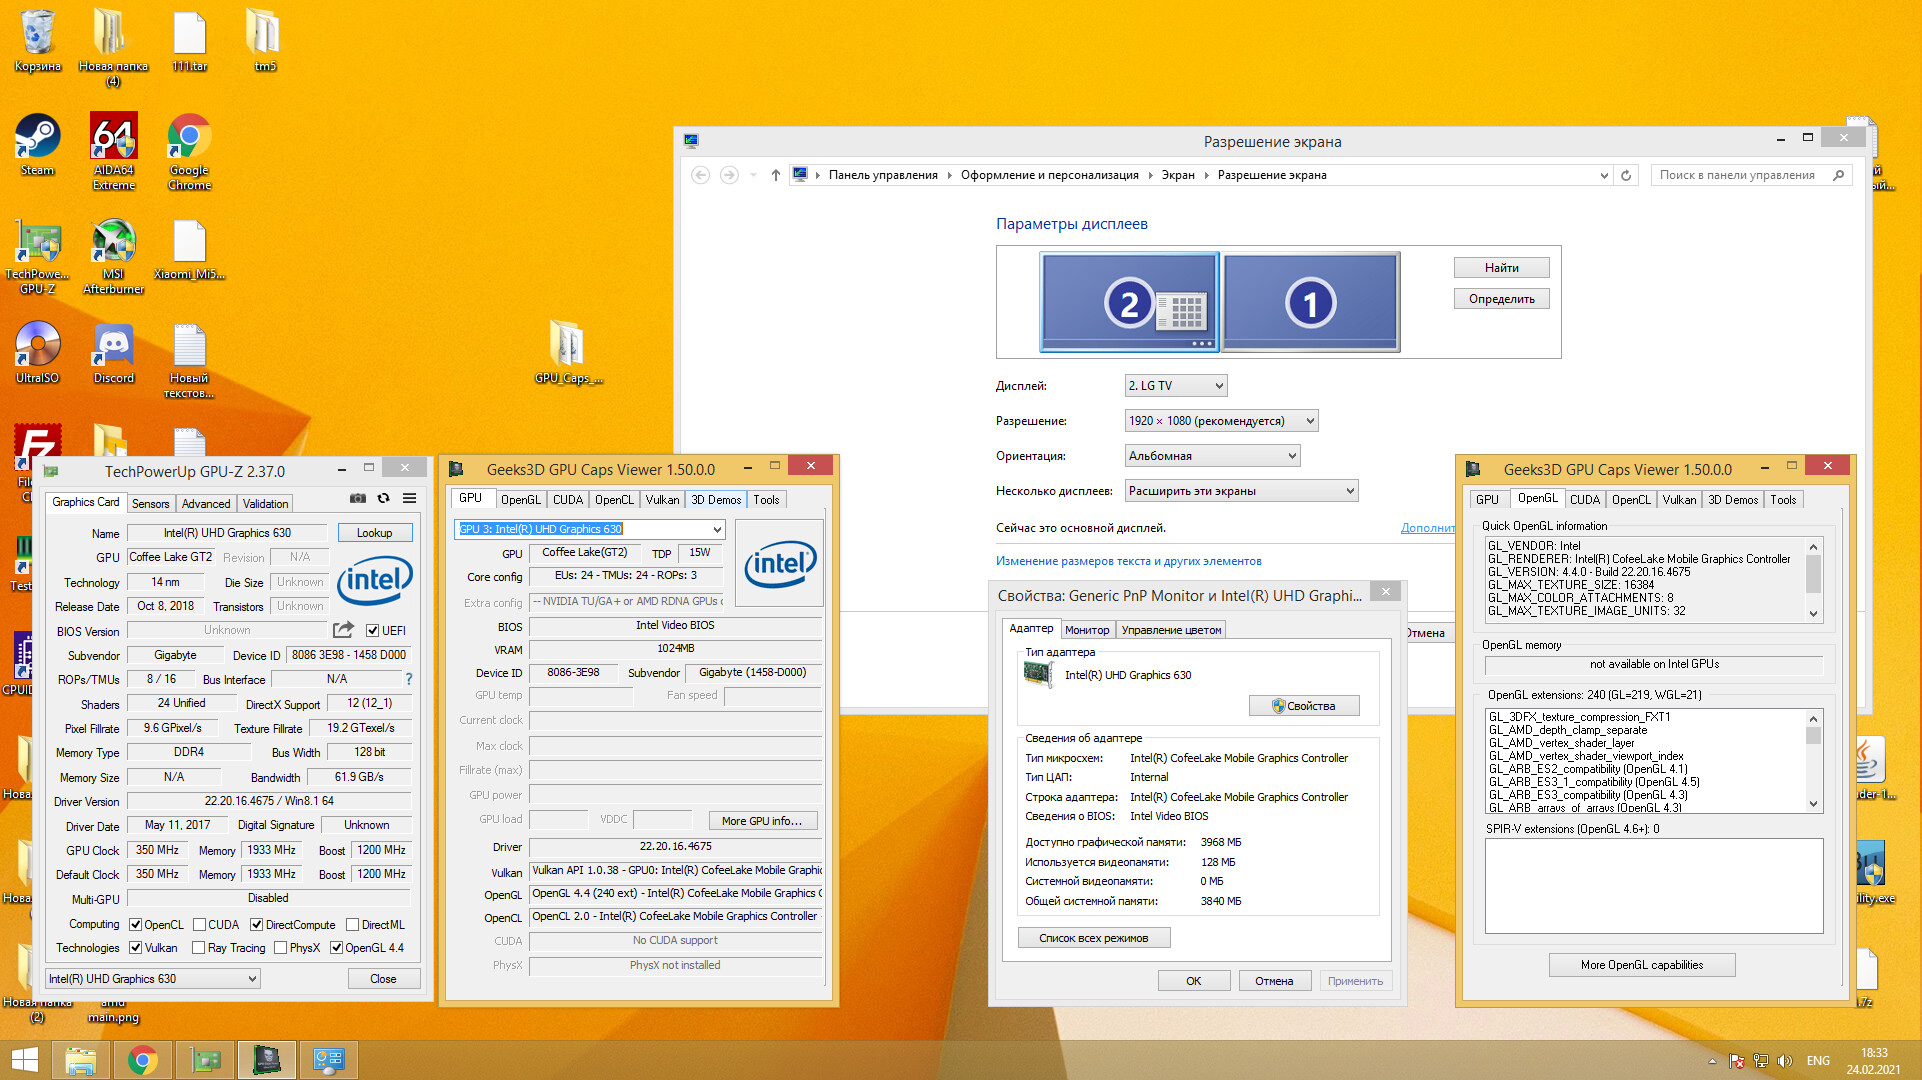Refresh GPU-Z data with the refresh icon

coord(383,498)
